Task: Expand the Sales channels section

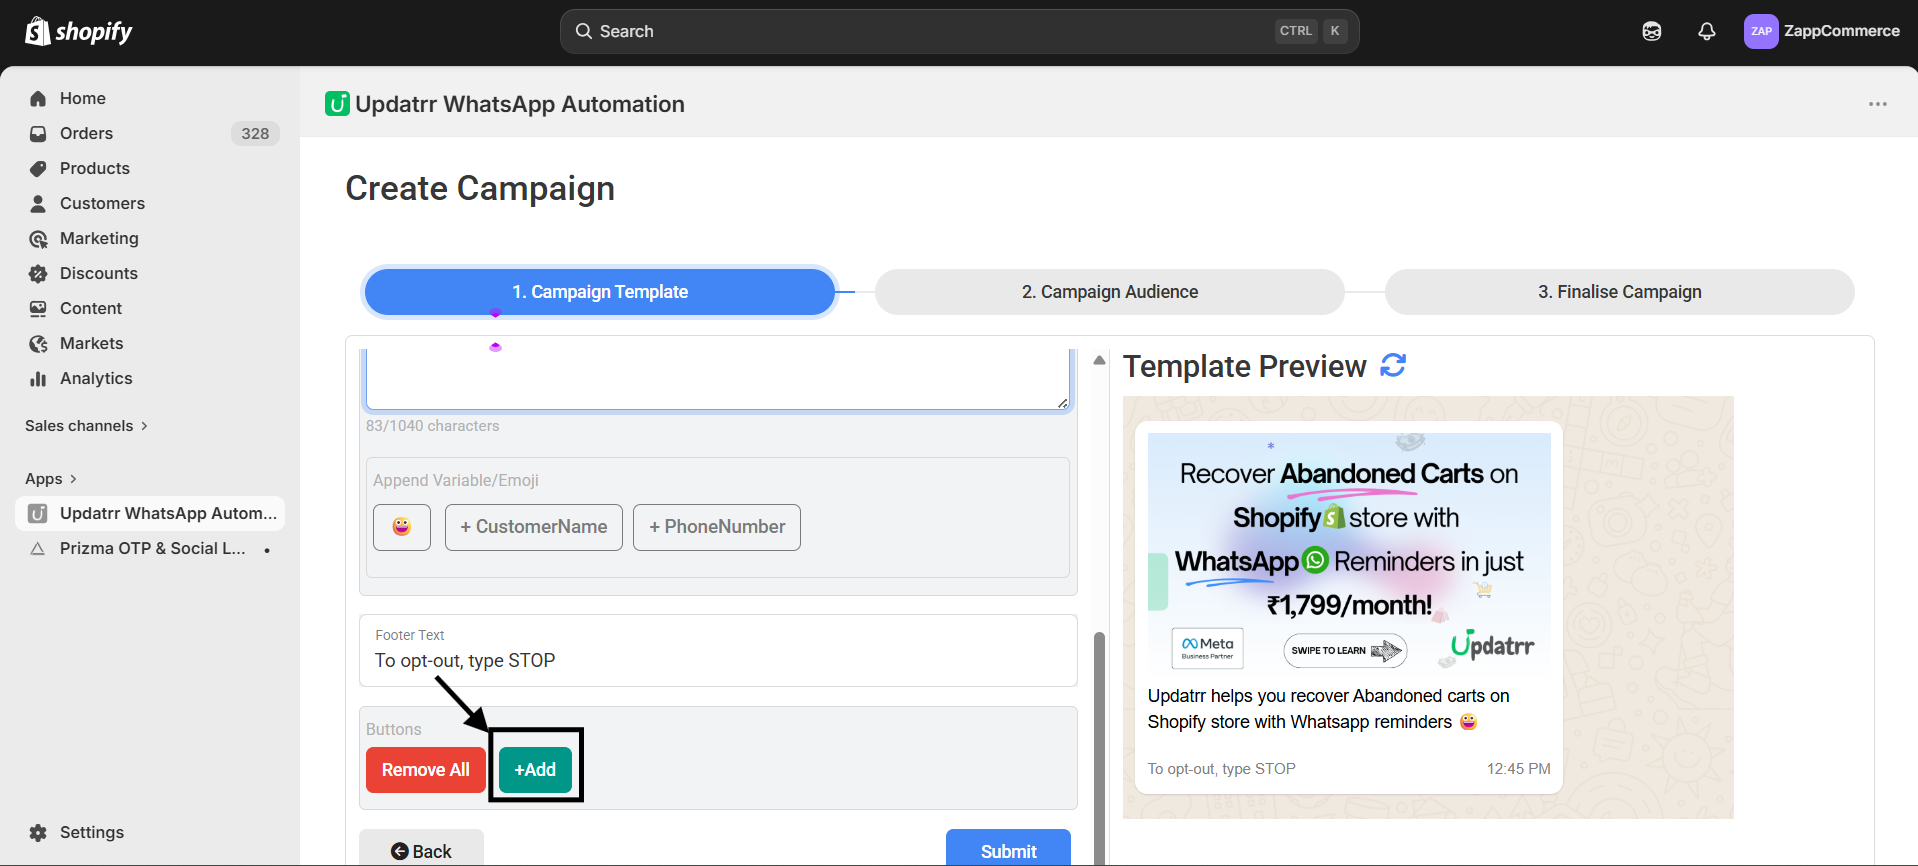Action: [86, 426]
